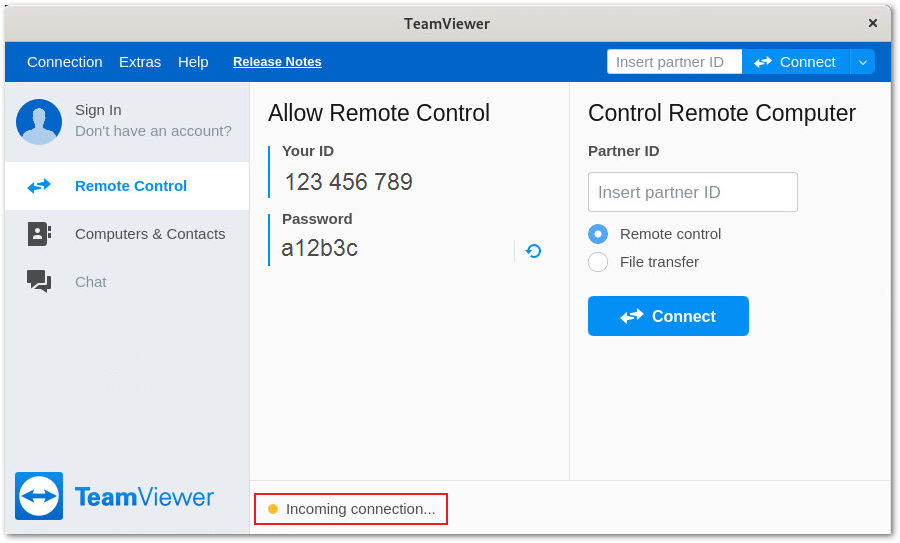The height and width of the screenshot is (543, 900).
Task: Click the large blue Connect button
Action: click(x=668, y=316)
